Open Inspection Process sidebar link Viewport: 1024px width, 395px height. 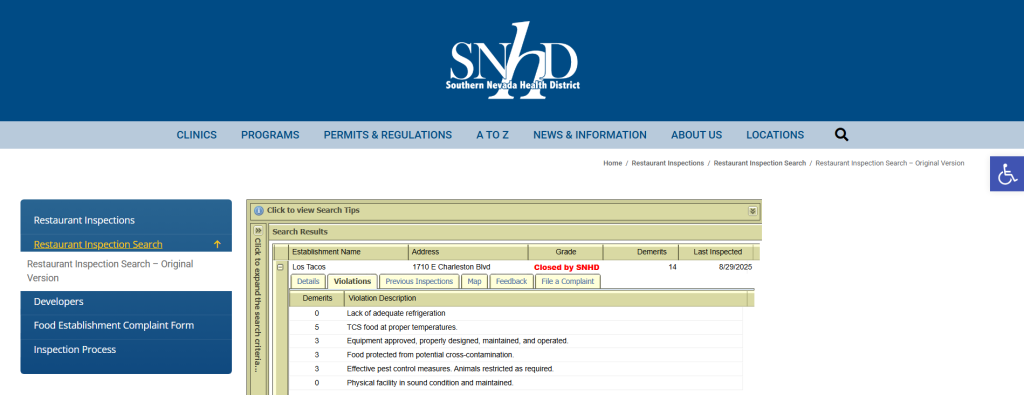[74, 349]
